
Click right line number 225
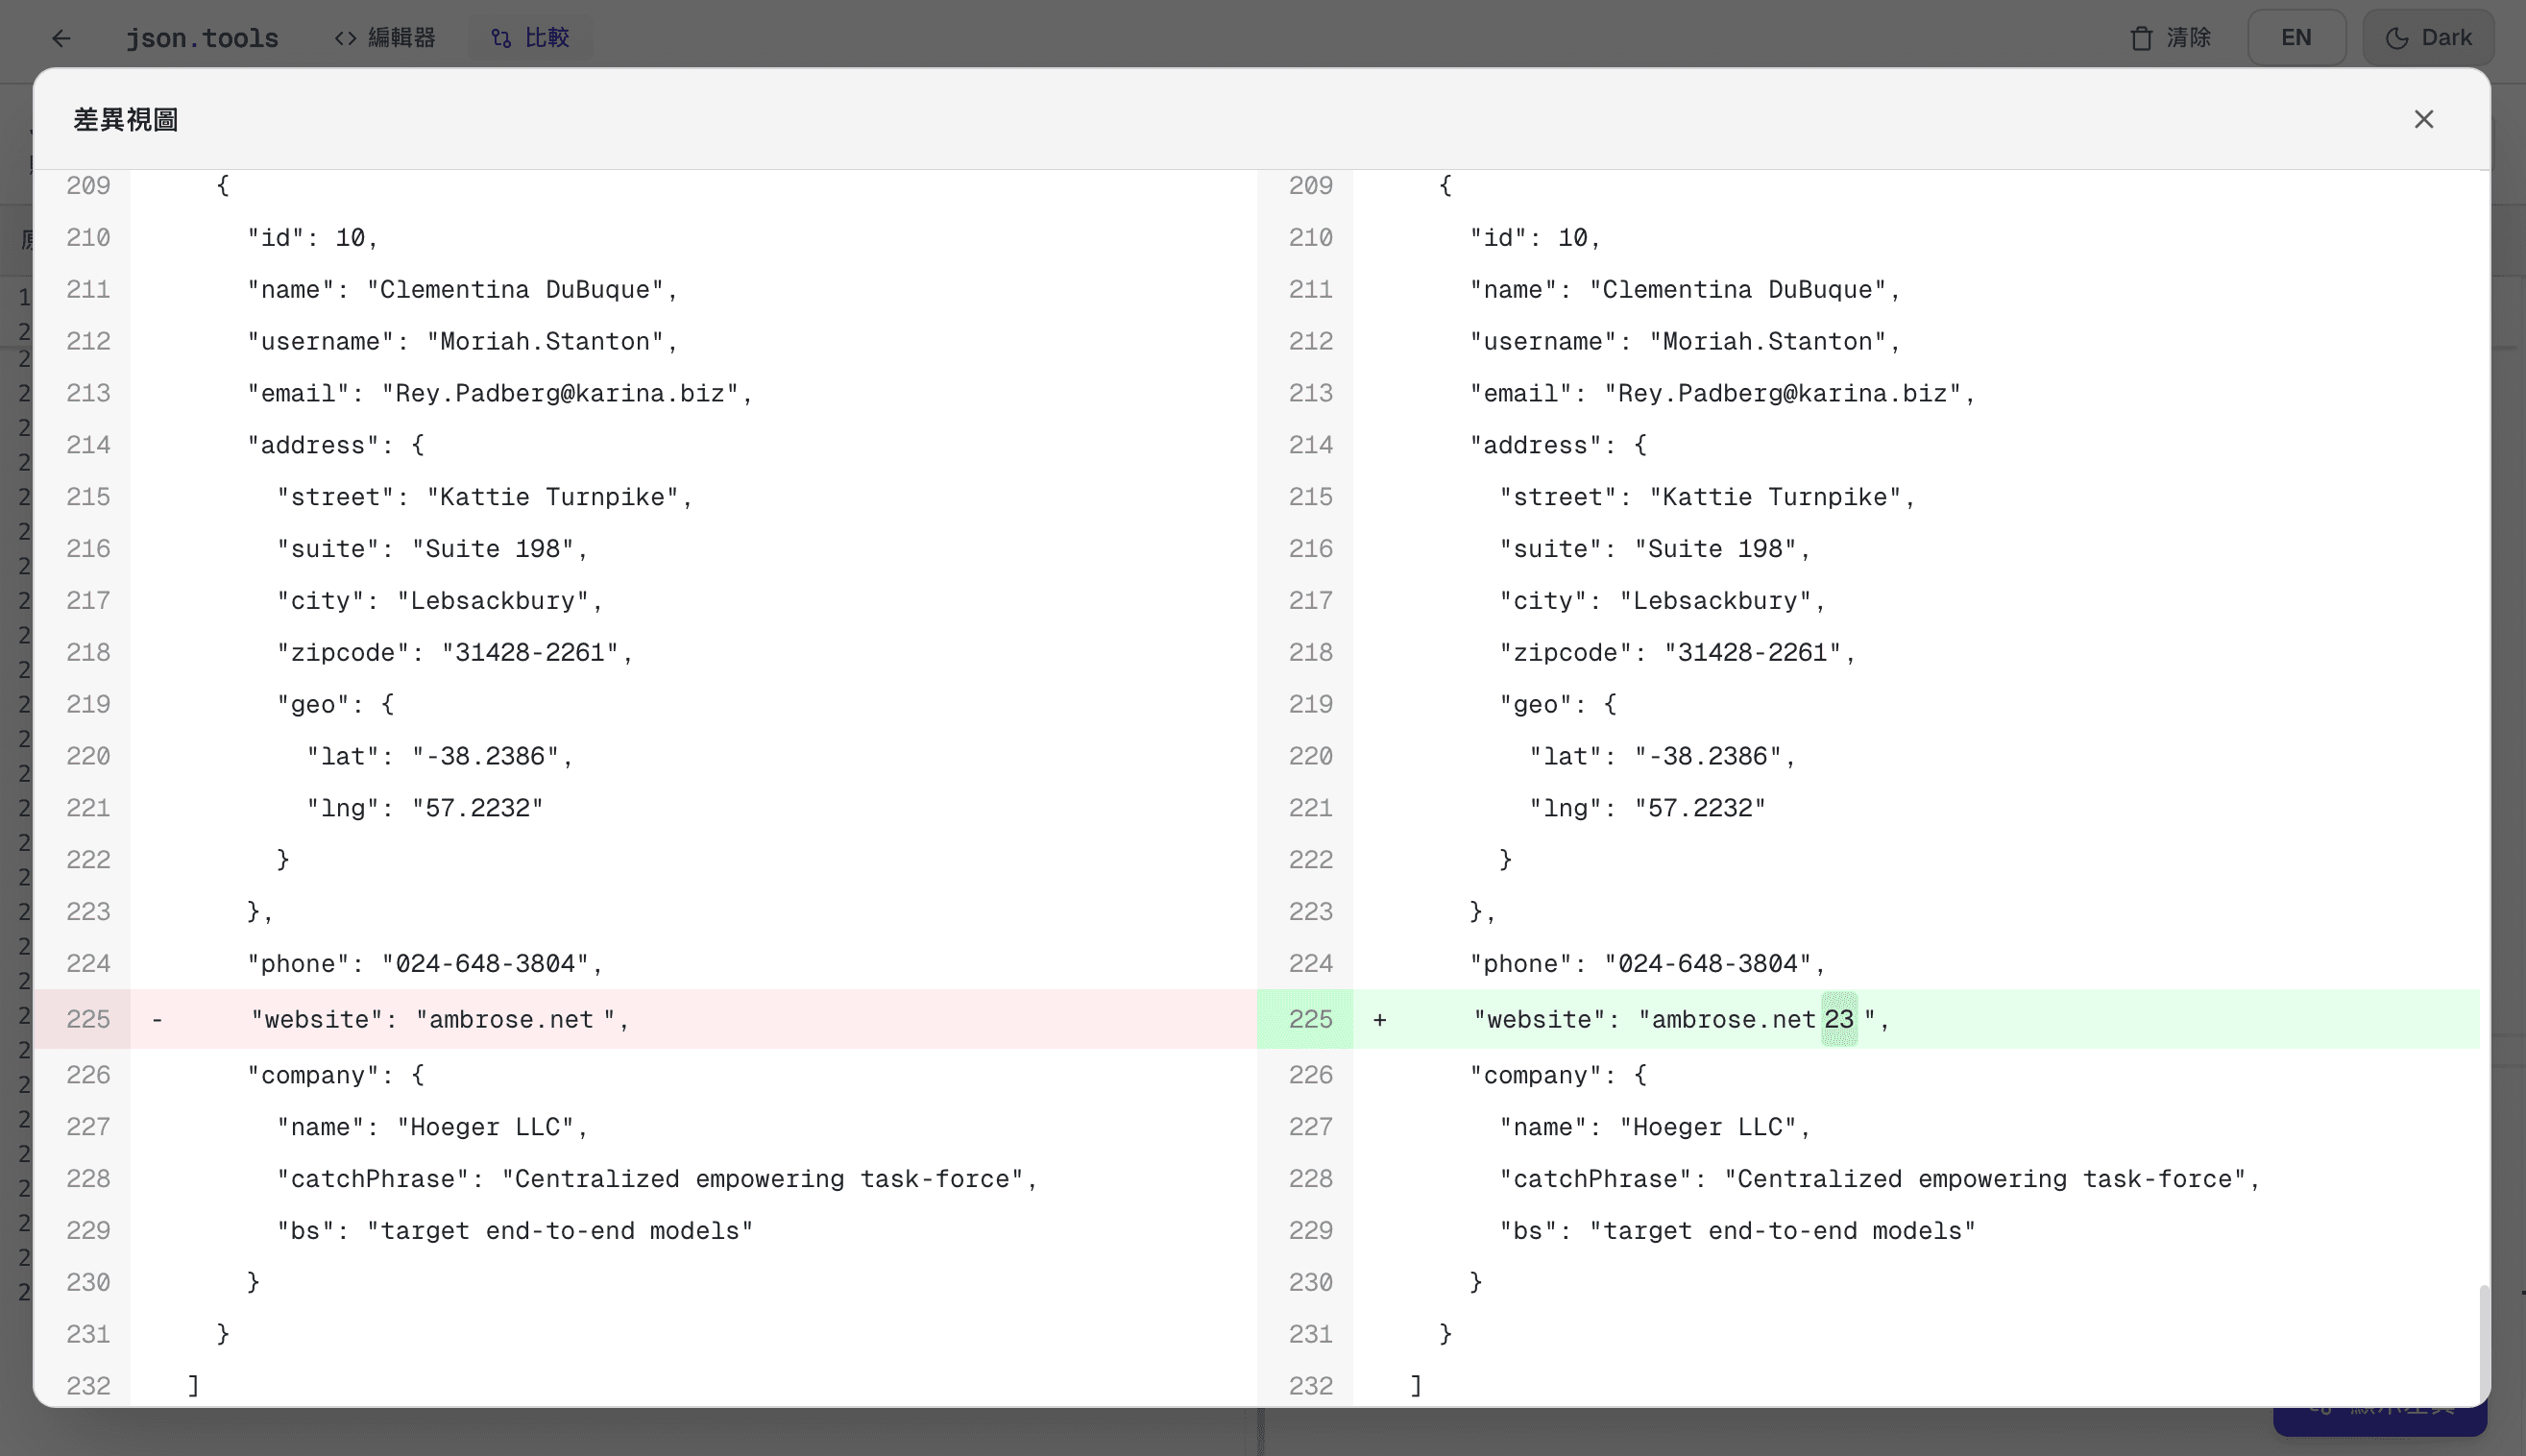[1310, 1019]
